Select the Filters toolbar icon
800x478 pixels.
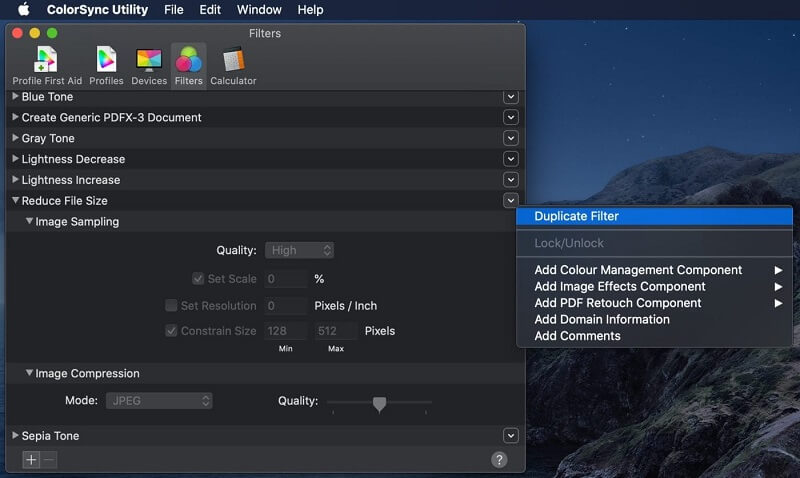(x=188, y=65)
